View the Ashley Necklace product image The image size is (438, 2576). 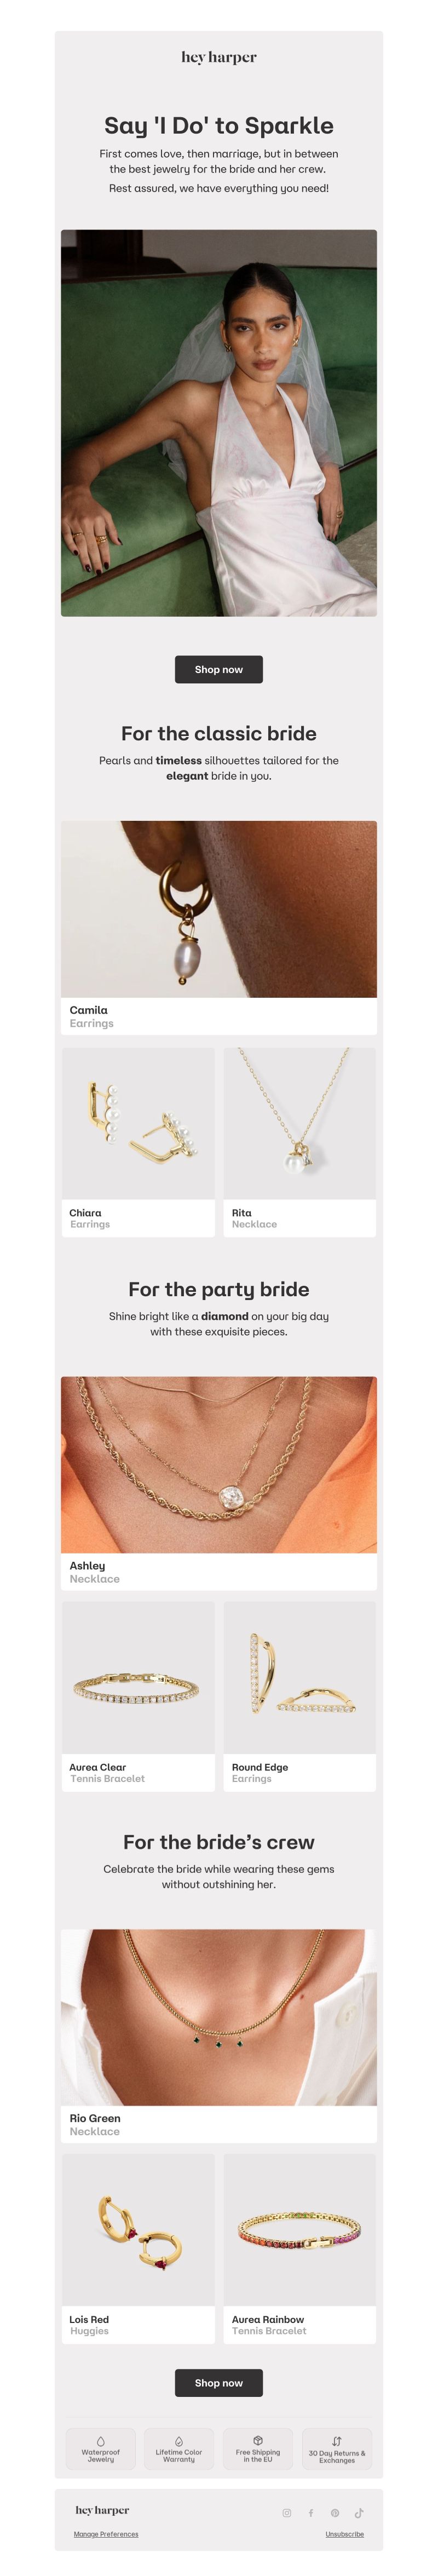coord(219,1464)
